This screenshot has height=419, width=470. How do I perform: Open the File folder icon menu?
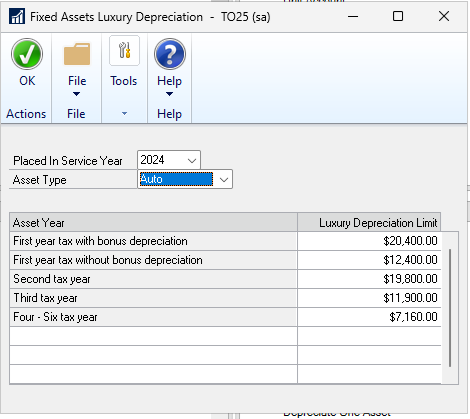pos(77,54)
